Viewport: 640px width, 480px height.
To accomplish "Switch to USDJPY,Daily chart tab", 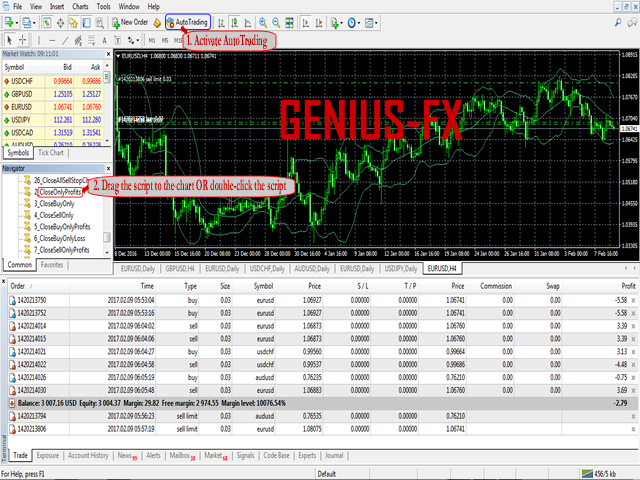I will click(401, 269).
